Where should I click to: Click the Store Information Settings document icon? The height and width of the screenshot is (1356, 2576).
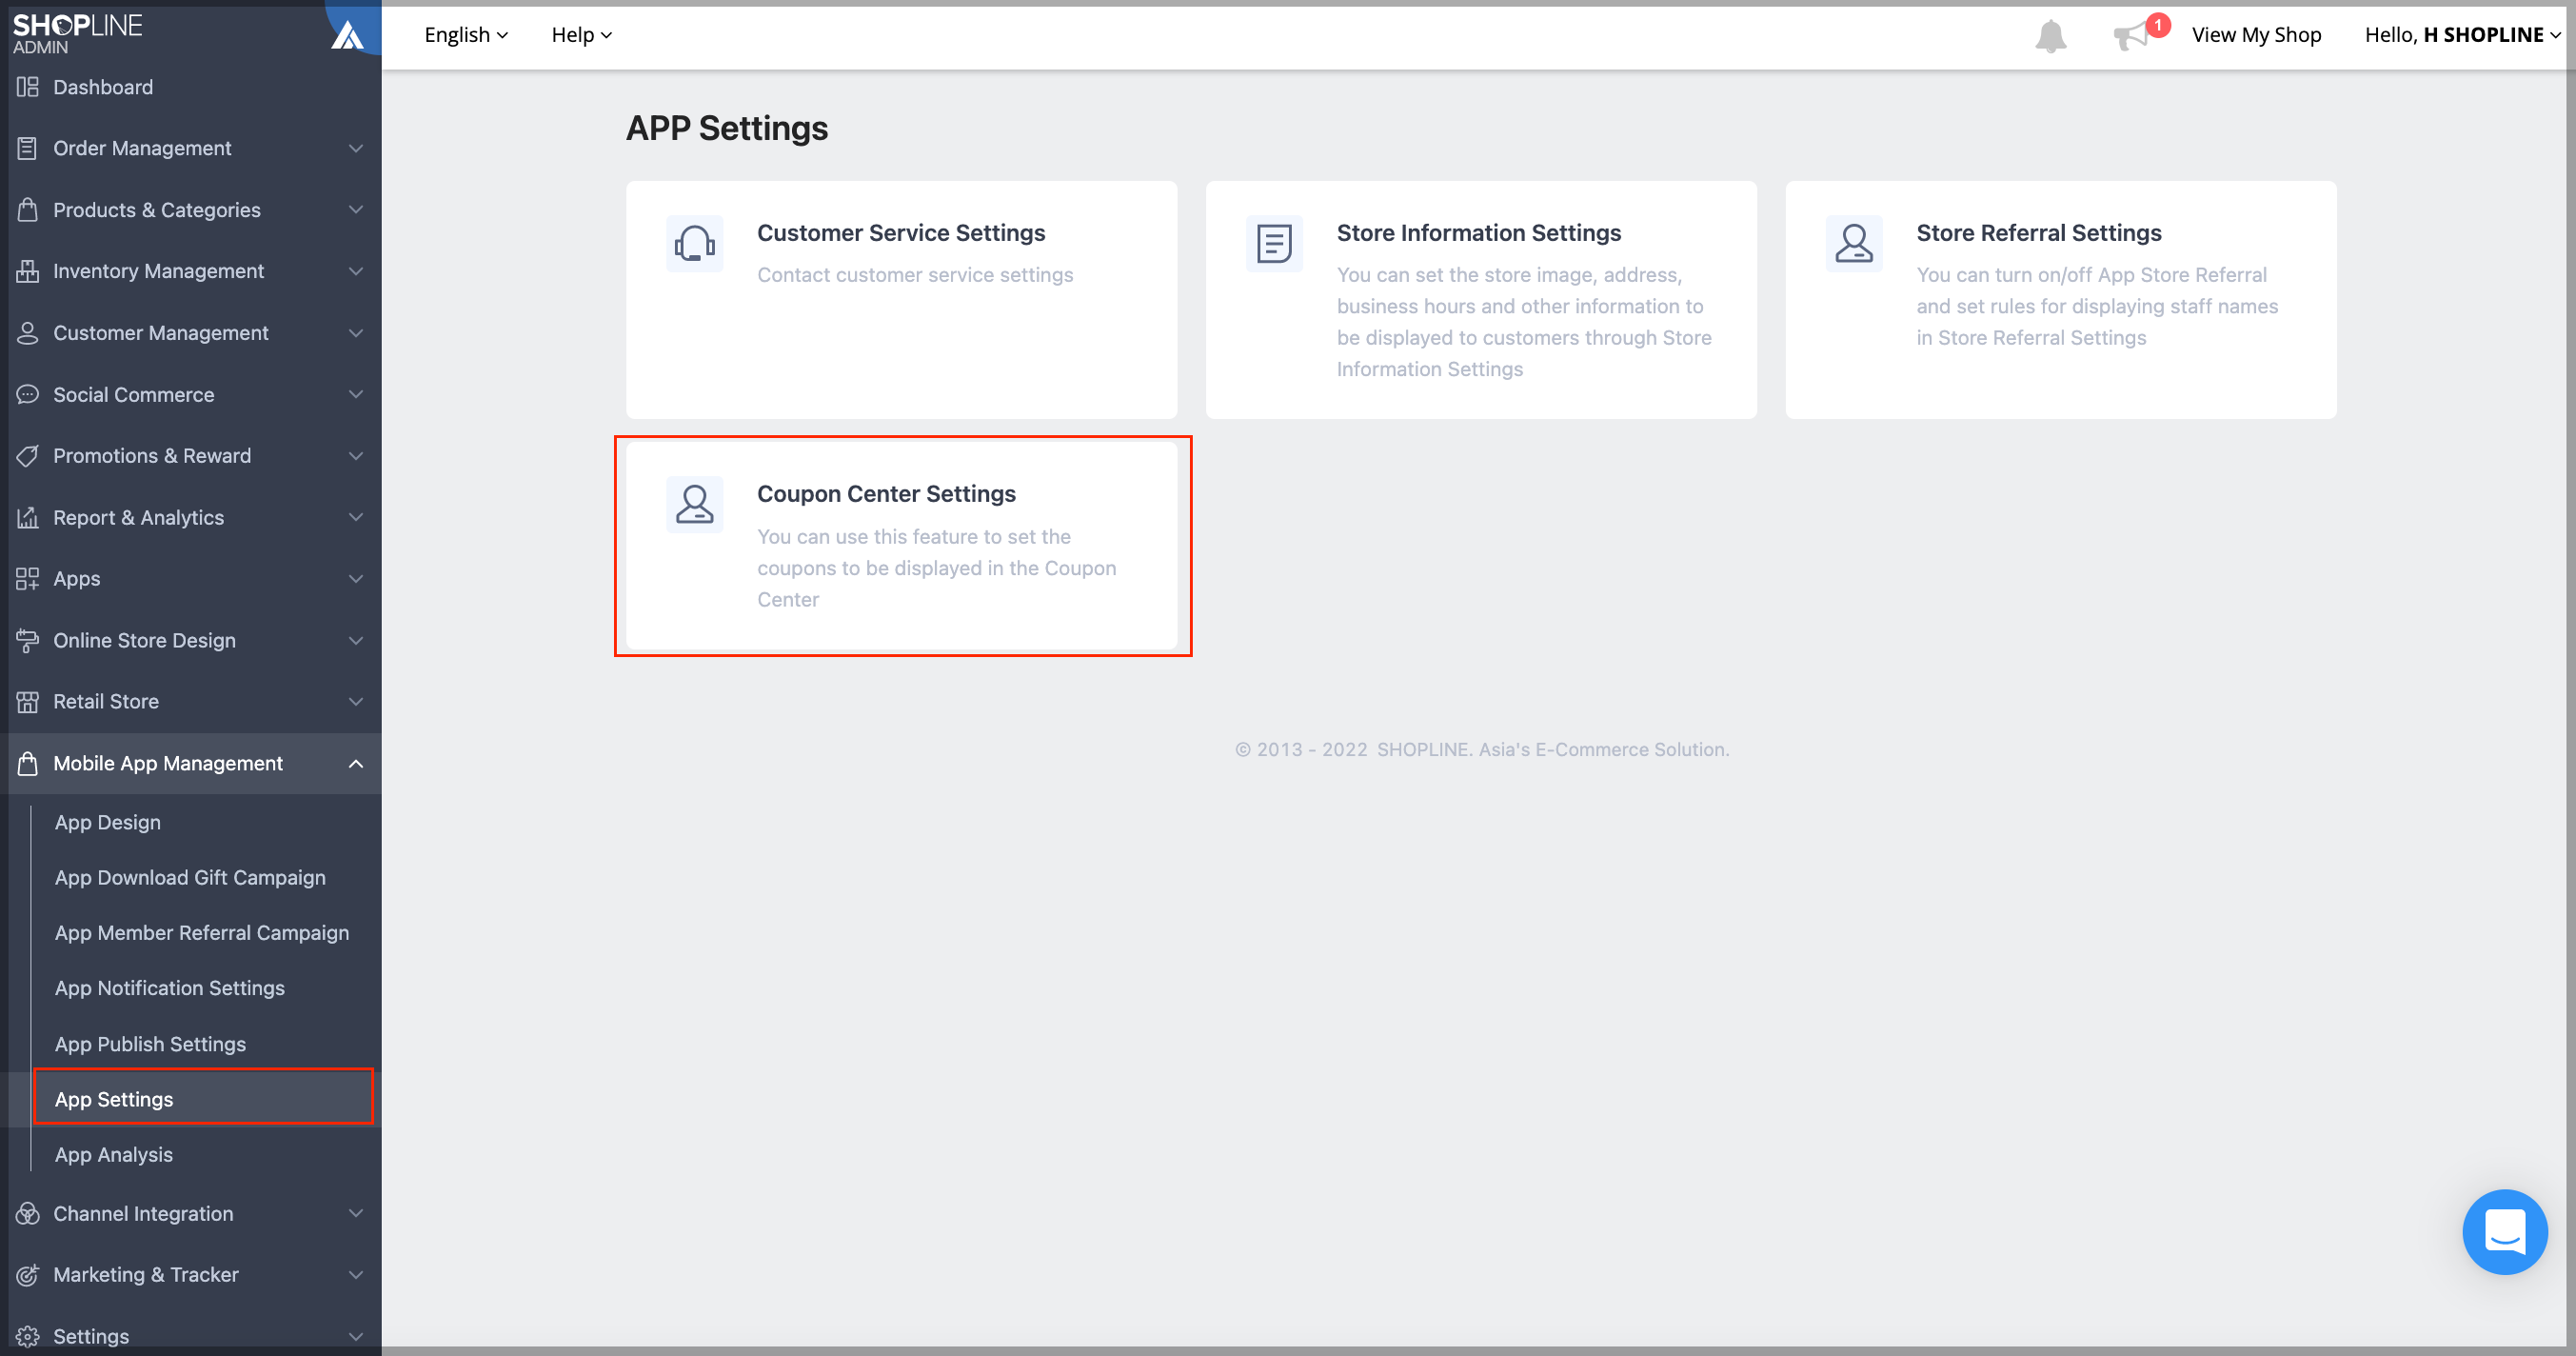coord(1274,243)
